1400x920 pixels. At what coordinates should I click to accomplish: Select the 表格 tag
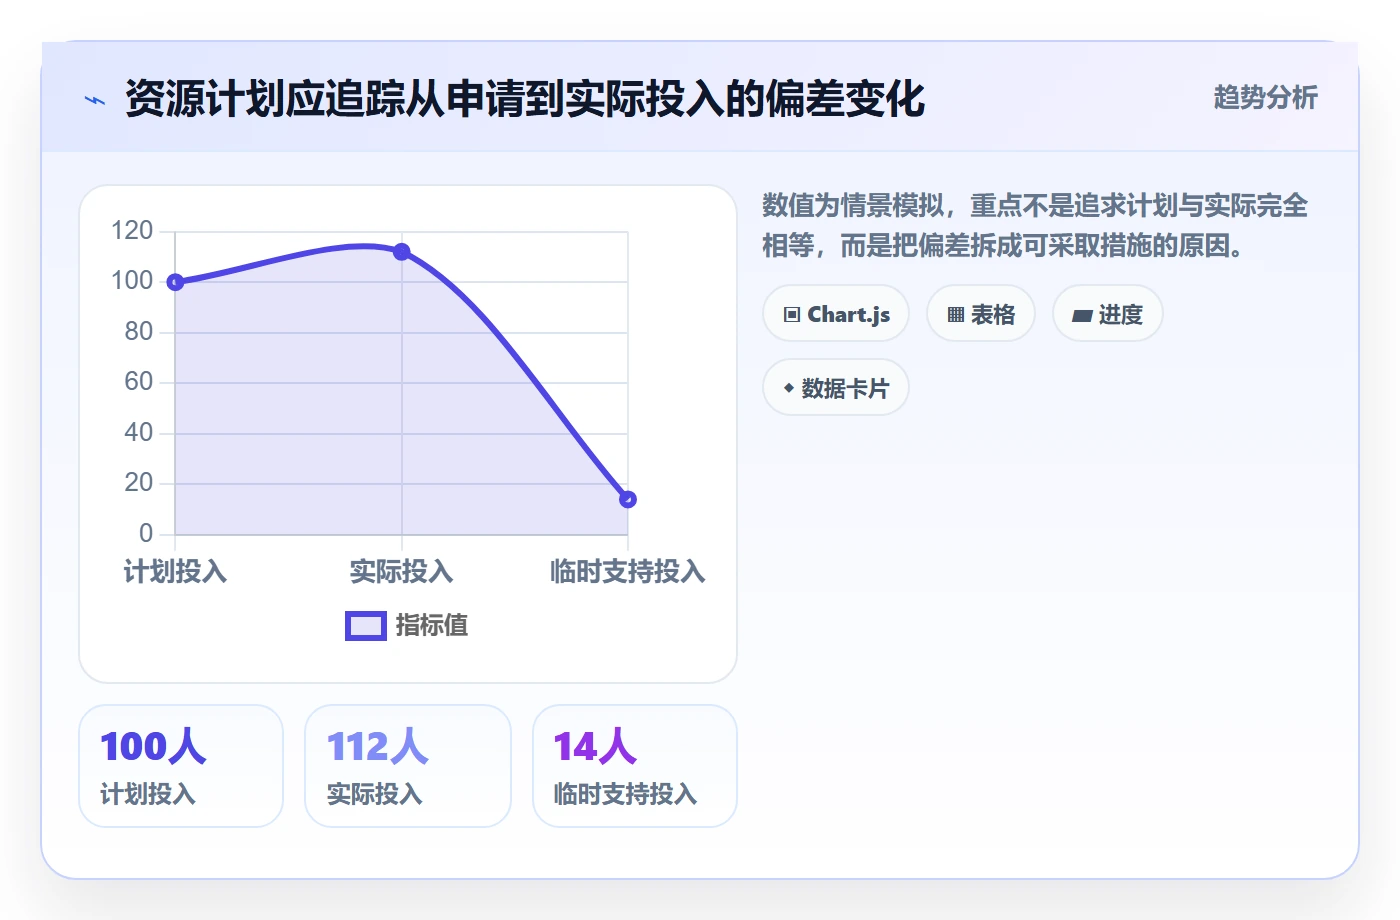981,314
